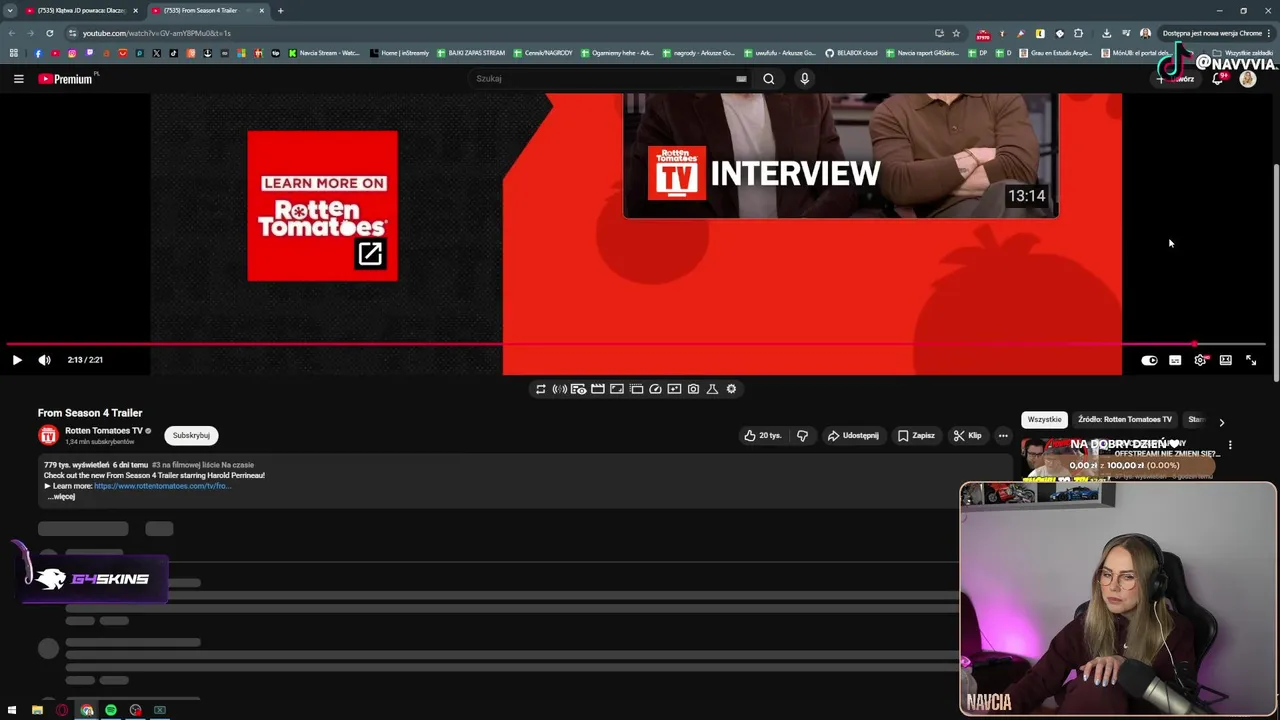Click the flask filters icon

tap(712, 389)
